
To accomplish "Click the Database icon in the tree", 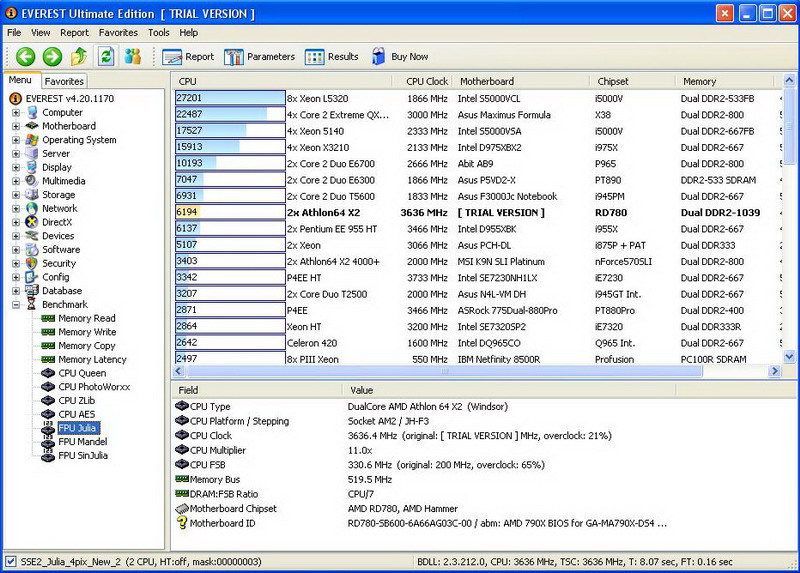I will 32,291.
